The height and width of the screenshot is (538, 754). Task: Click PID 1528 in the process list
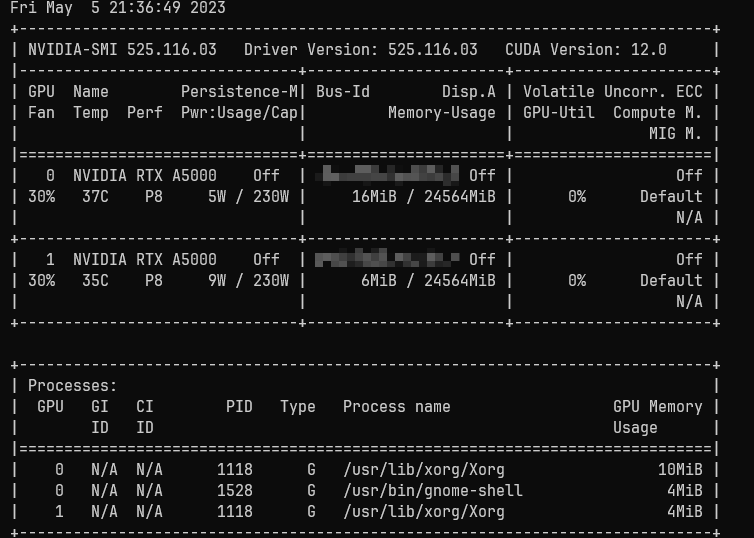point(235,490)
